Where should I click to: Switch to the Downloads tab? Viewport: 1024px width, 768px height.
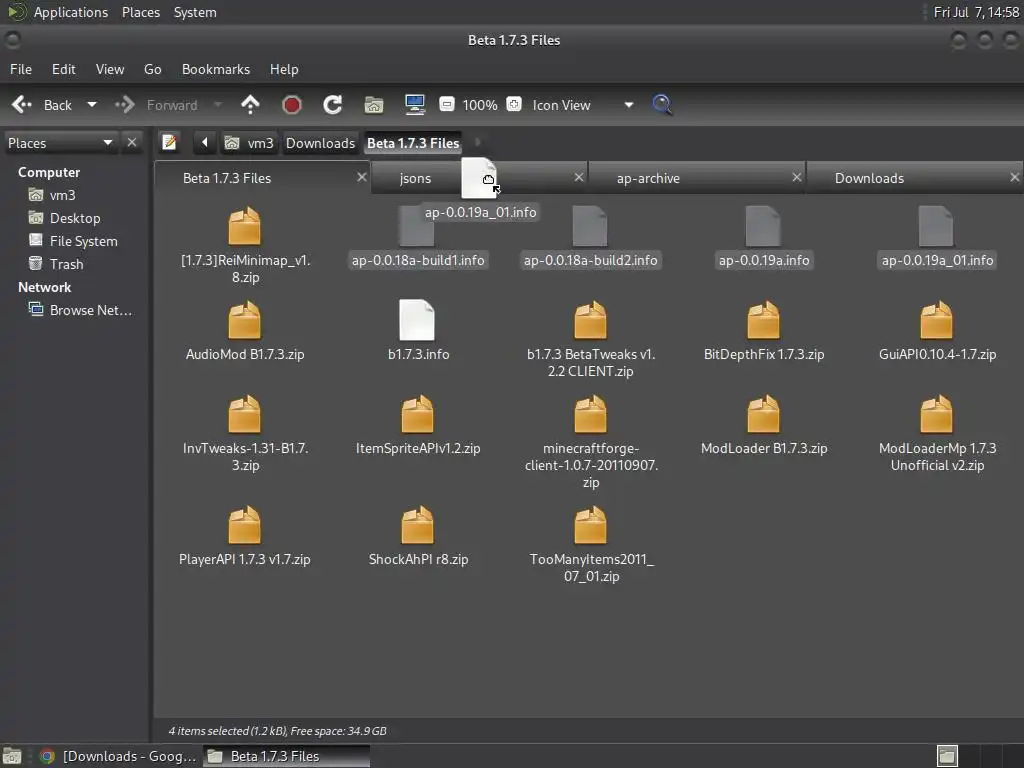coord(914,178)
